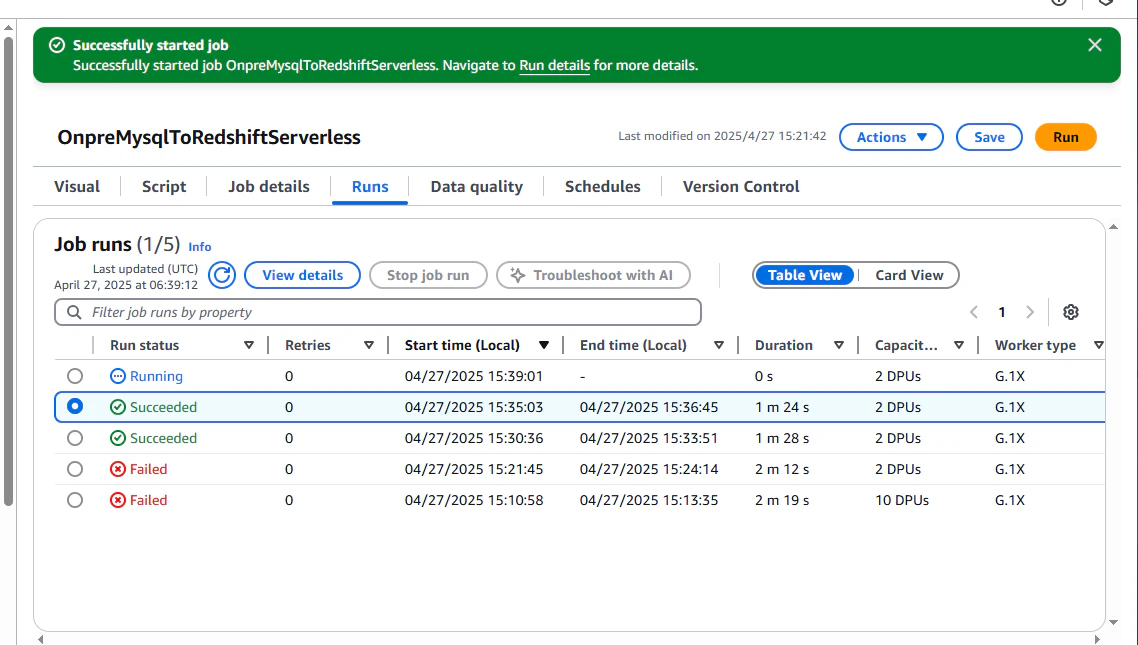1138x645 pixels.
Task: Dismiss the success notification banner
Action: [x=1094, y=45]
